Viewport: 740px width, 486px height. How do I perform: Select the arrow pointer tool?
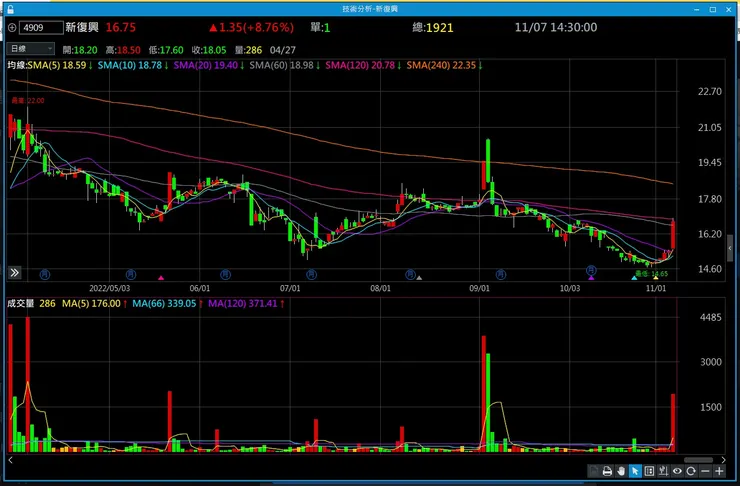635,471
